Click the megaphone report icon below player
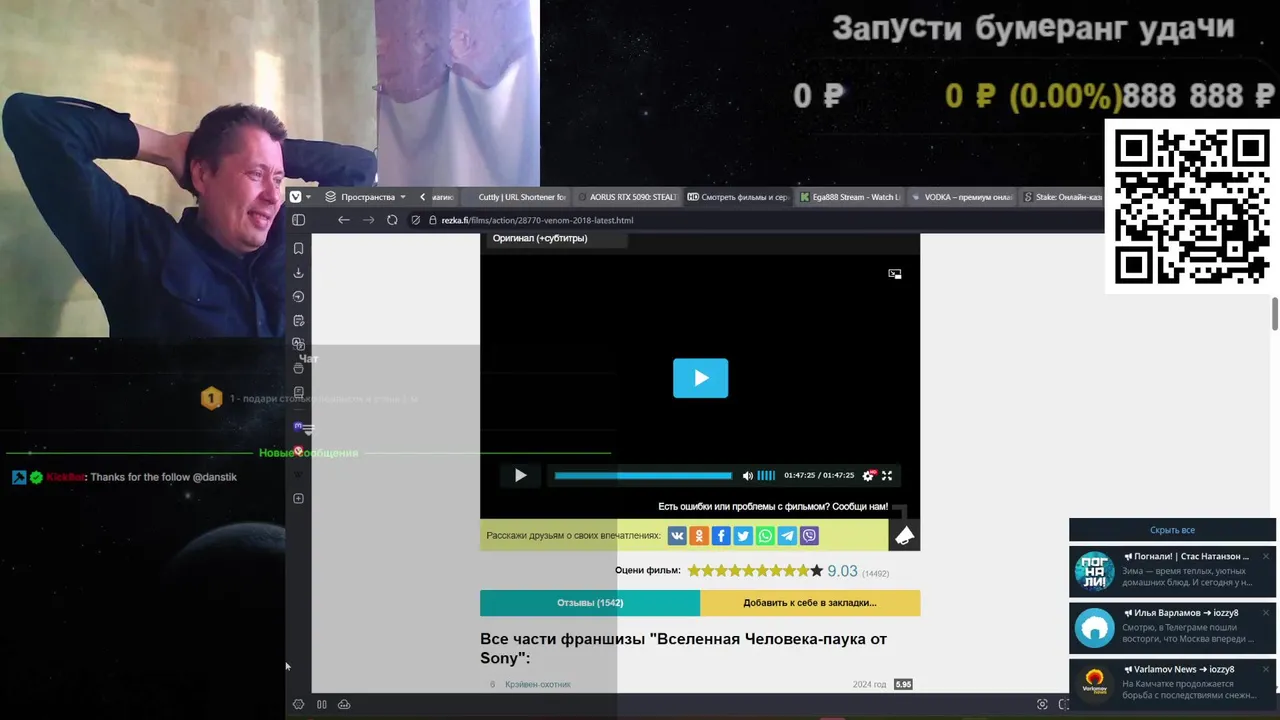Viewport: 1280px width, 720px height. point(904,536)
